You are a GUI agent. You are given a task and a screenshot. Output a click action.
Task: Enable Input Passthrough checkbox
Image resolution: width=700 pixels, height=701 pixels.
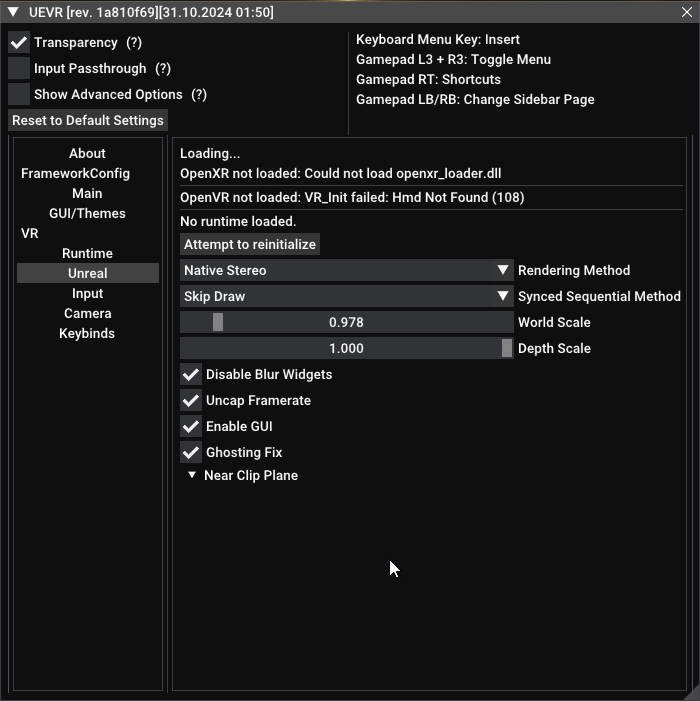[19, 68]
